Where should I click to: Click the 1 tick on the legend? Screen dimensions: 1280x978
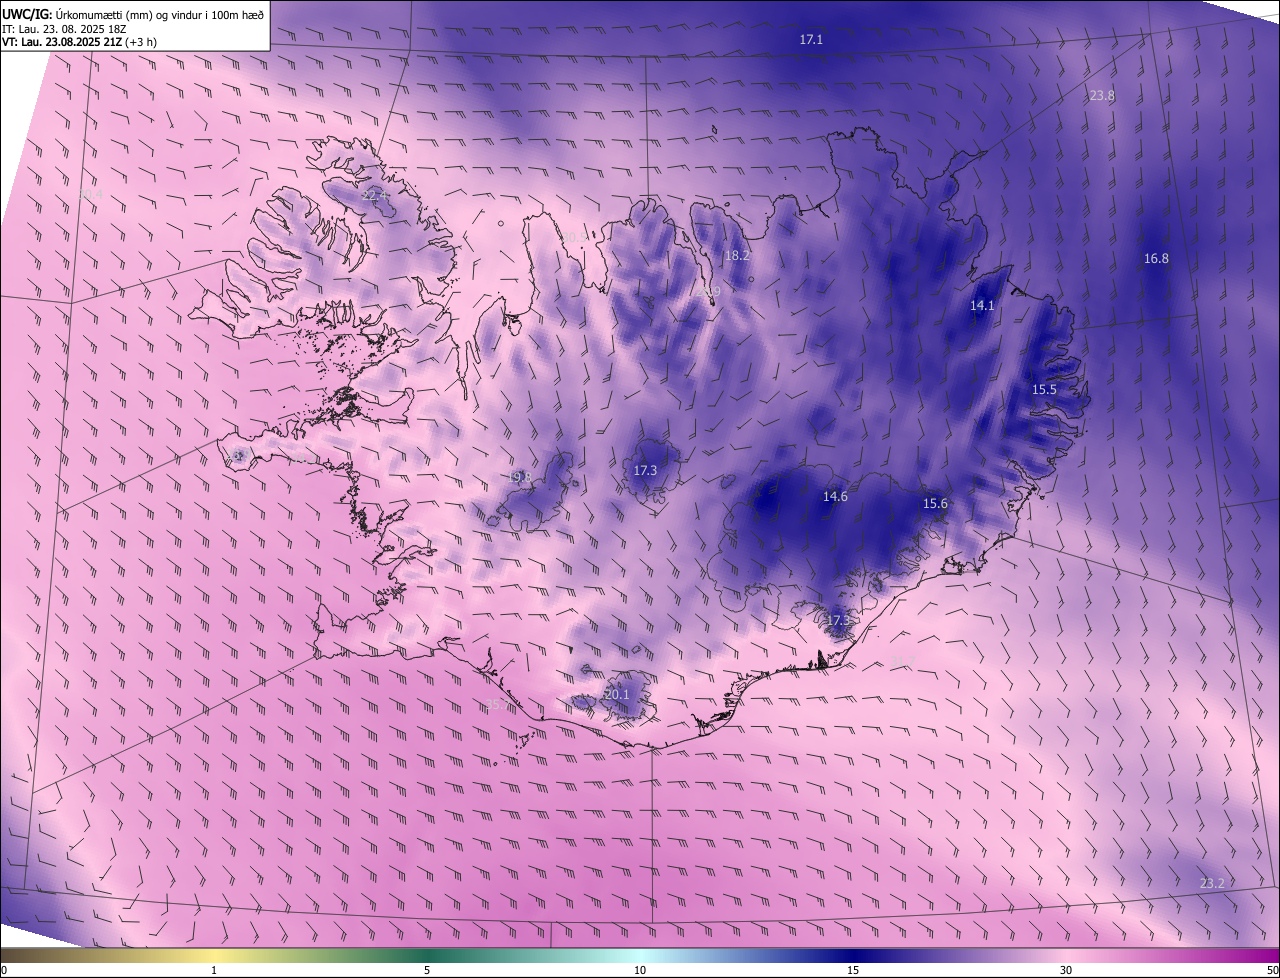click(x=214, y=970)
